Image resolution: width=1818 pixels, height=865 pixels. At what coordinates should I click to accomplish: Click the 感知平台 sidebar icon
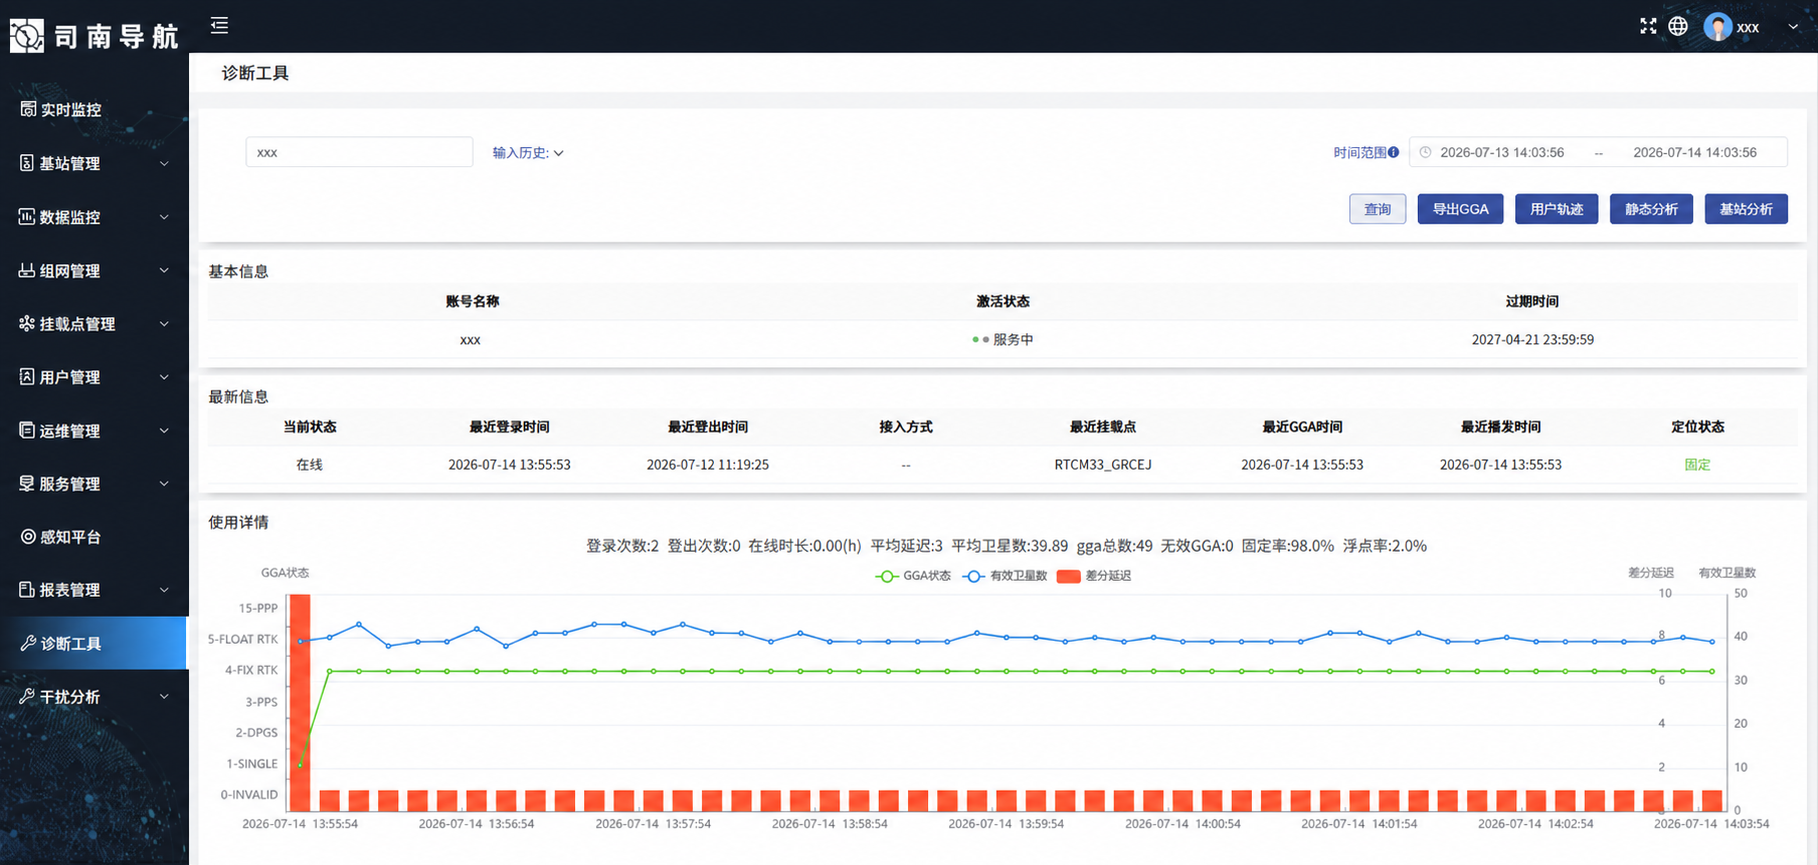(28, 536)
